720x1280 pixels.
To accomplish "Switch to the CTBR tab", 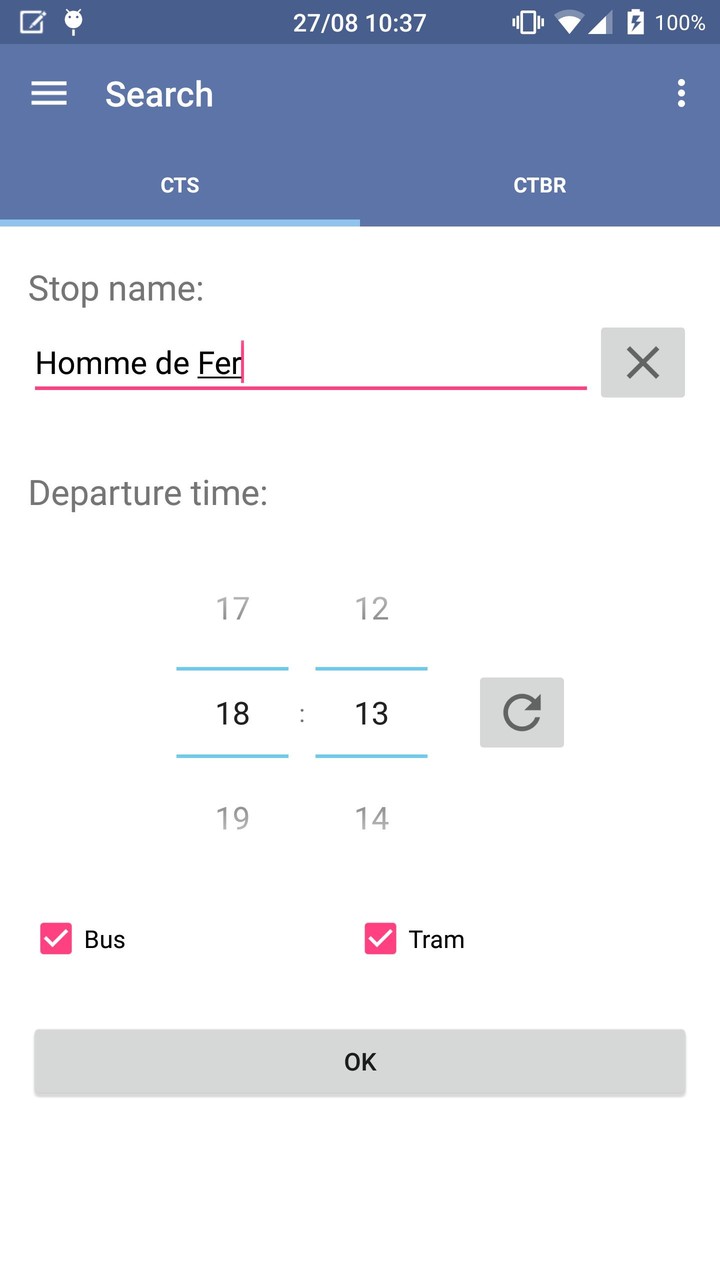I will click(x=540, y=185).
